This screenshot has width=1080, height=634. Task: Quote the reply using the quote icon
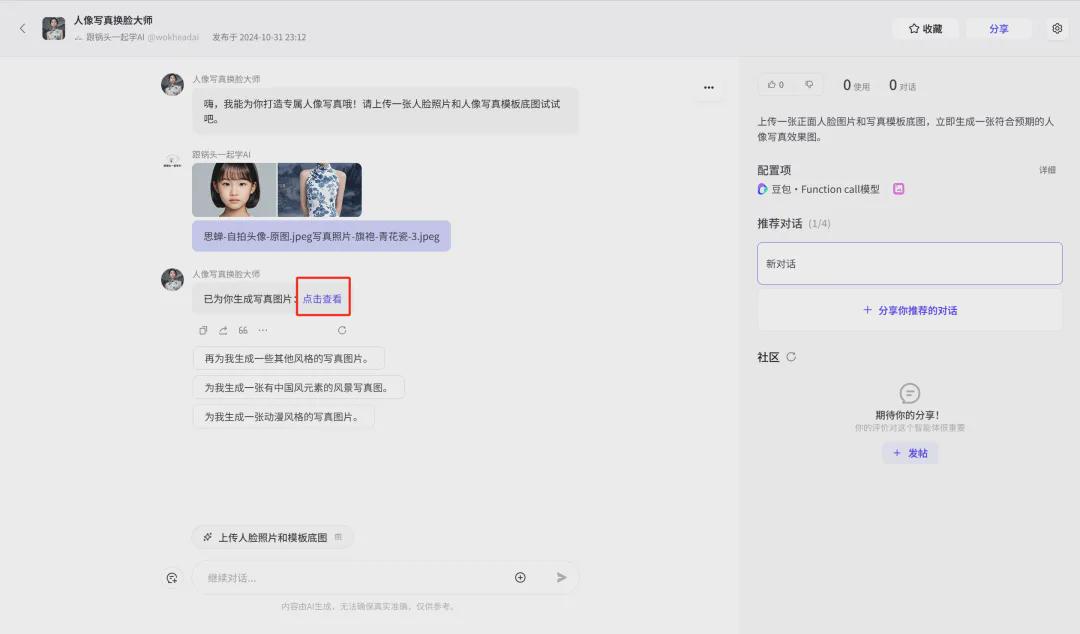click(243, 330)
